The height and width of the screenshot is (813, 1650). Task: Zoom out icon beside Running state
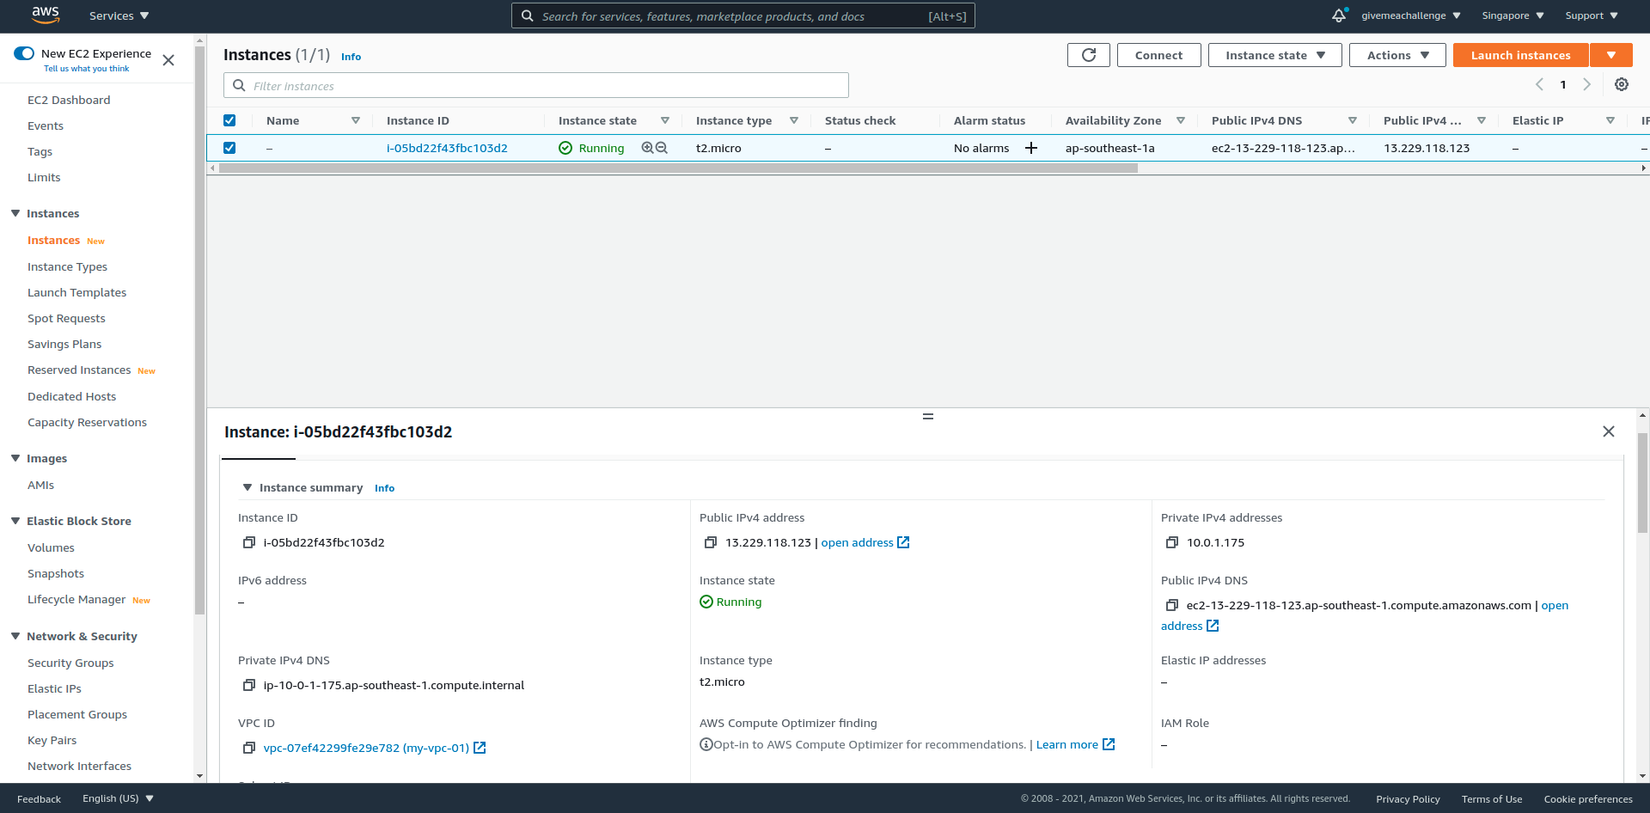pyautogui.click(x=662, y=148)
